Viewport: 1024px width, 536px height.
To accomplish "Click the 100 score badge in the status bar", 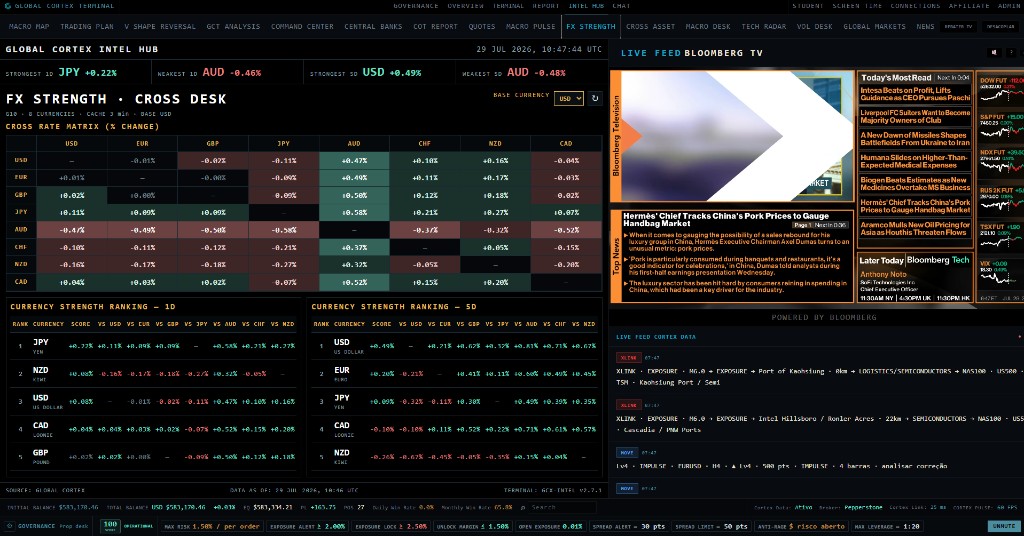I will 110,525.
